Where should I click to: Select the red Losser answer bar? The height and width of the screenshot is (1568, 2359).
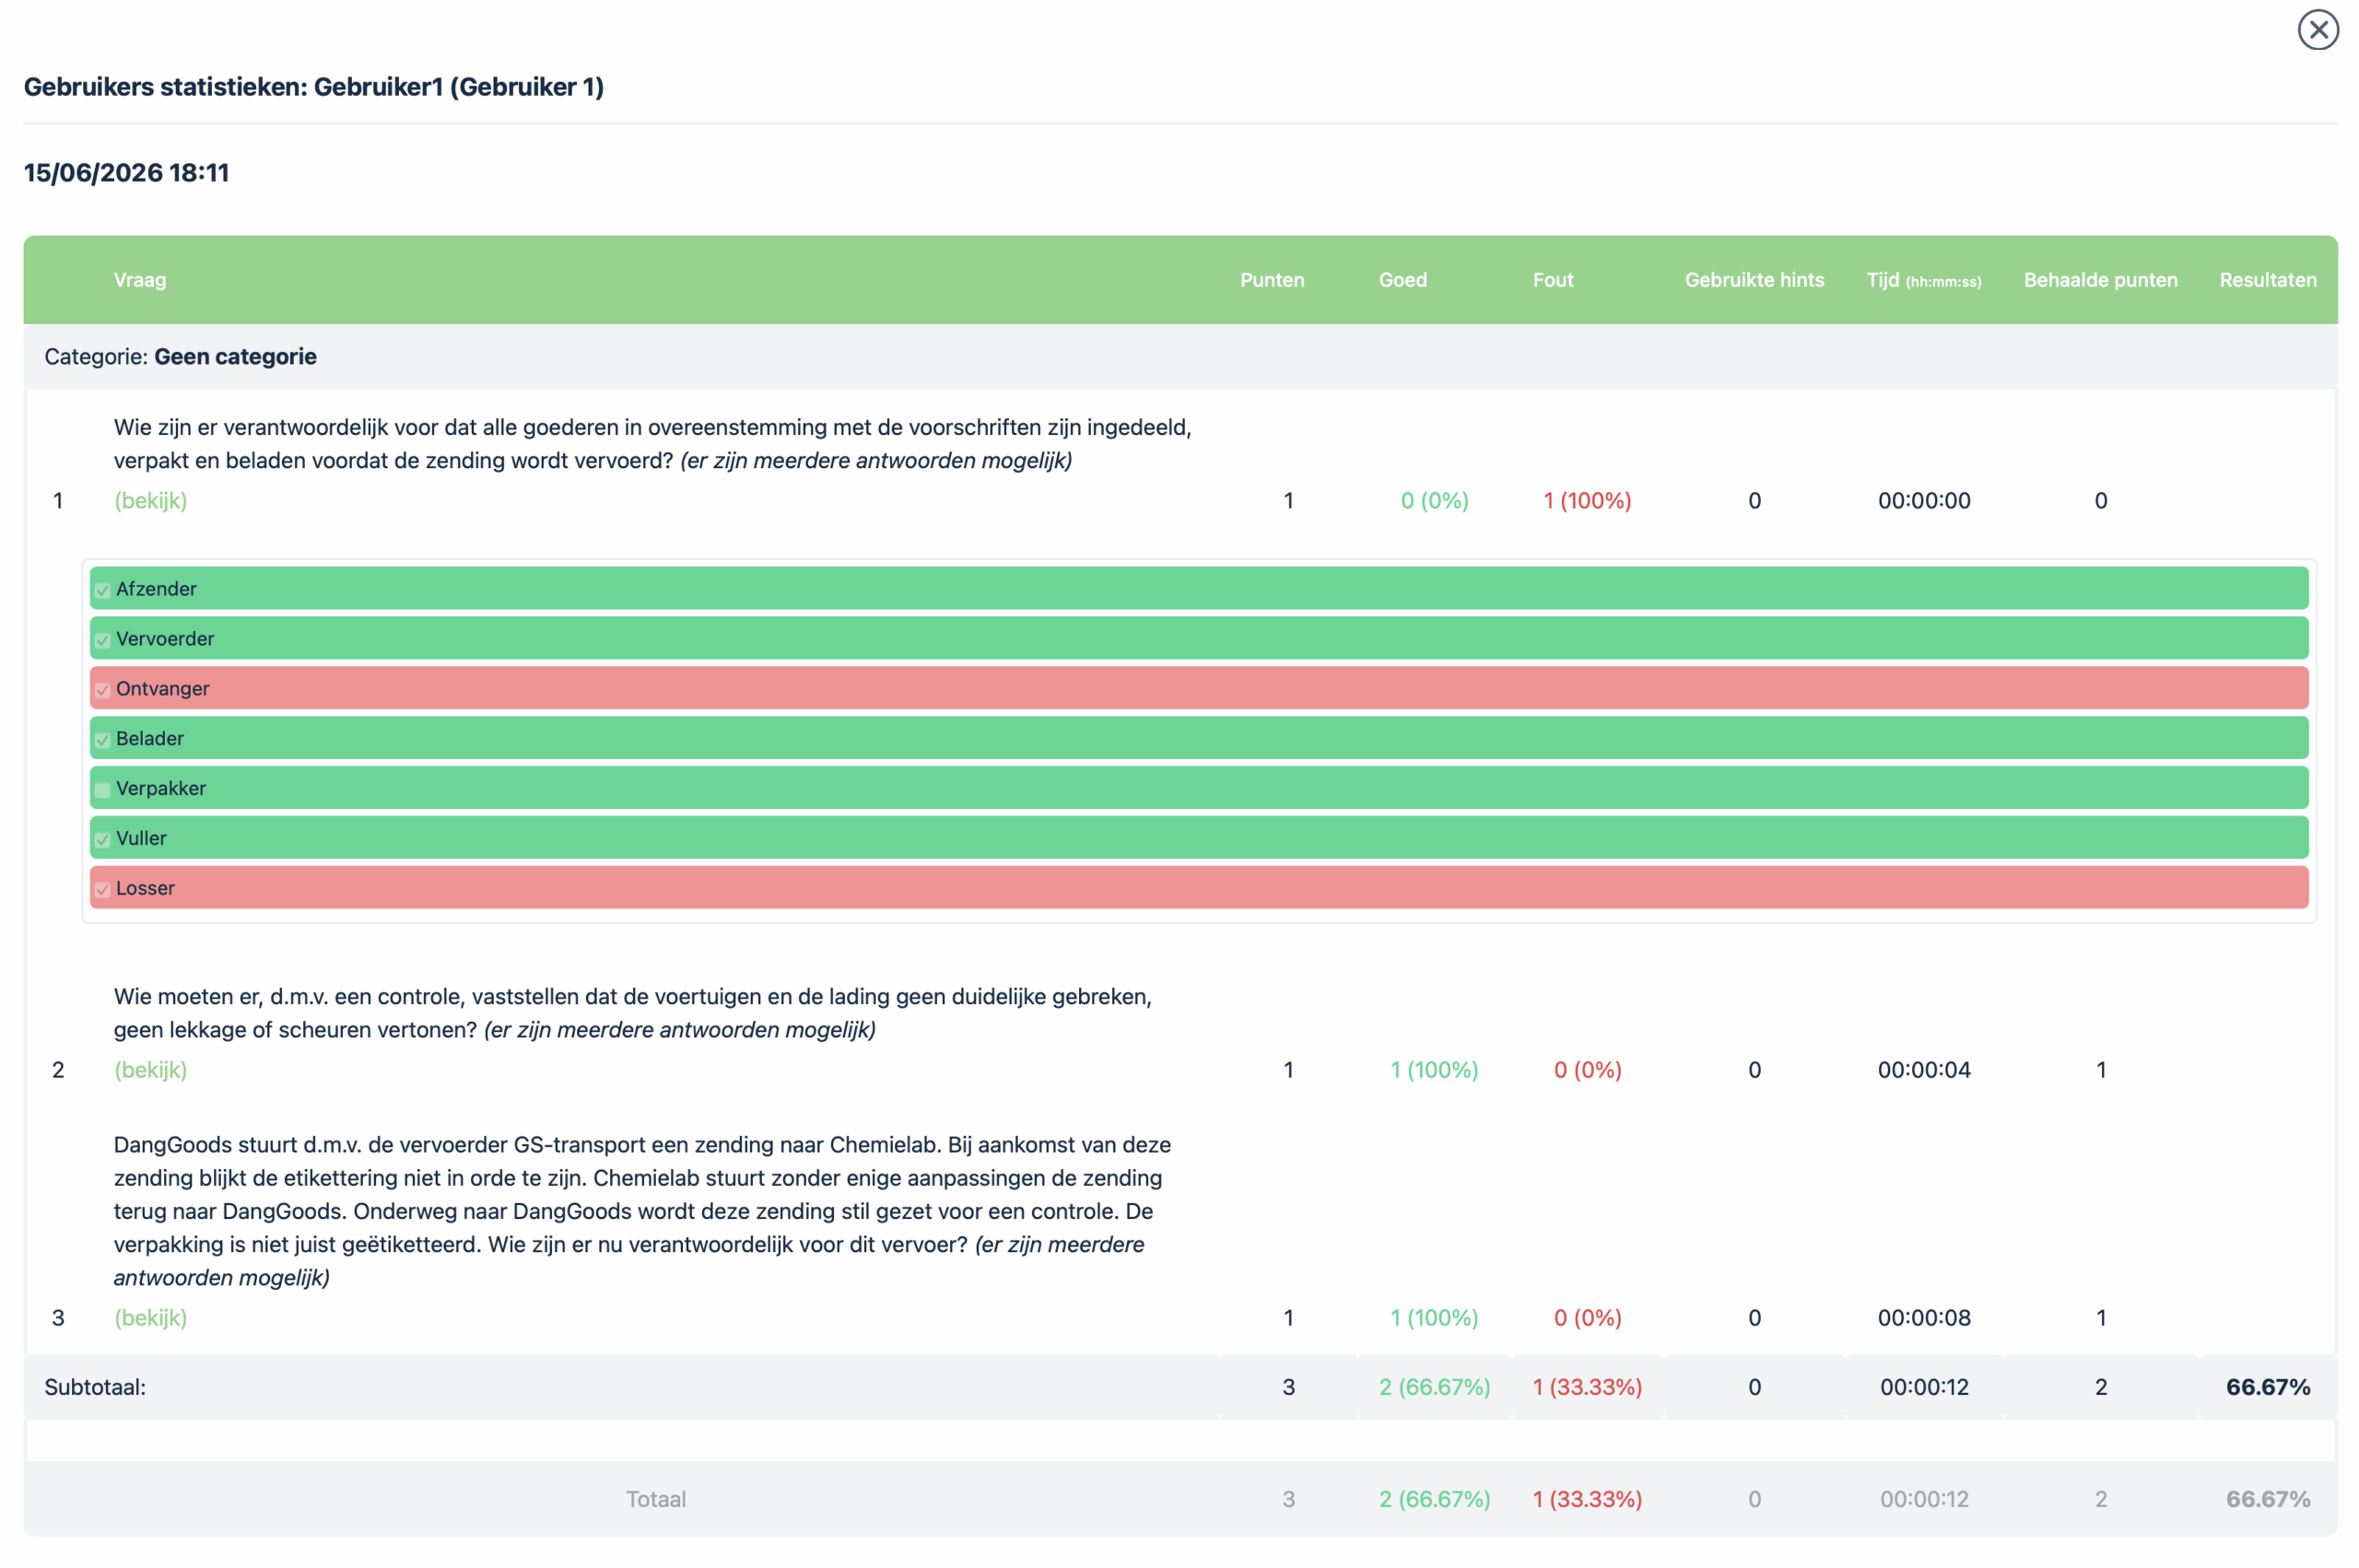pyautogui.click(x=1199, y=888)
